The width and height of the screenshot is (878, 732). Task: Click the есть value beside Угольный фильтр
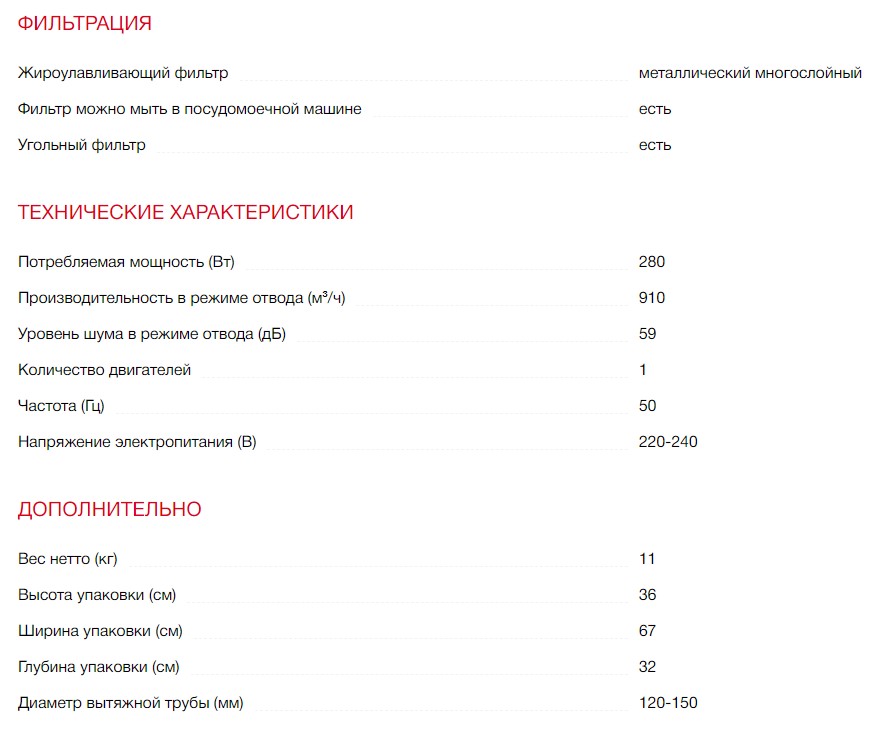(x=655, y=145)
